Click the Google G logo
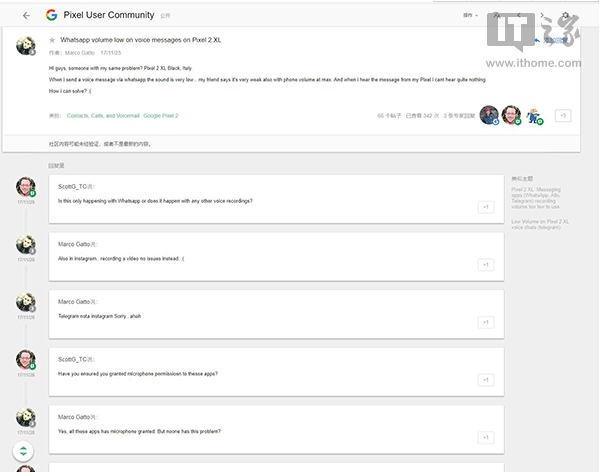 [52, 15]
